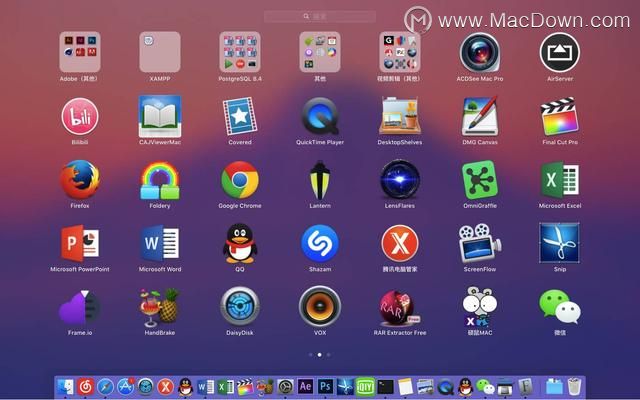Open the Covered app

[240, 116]
